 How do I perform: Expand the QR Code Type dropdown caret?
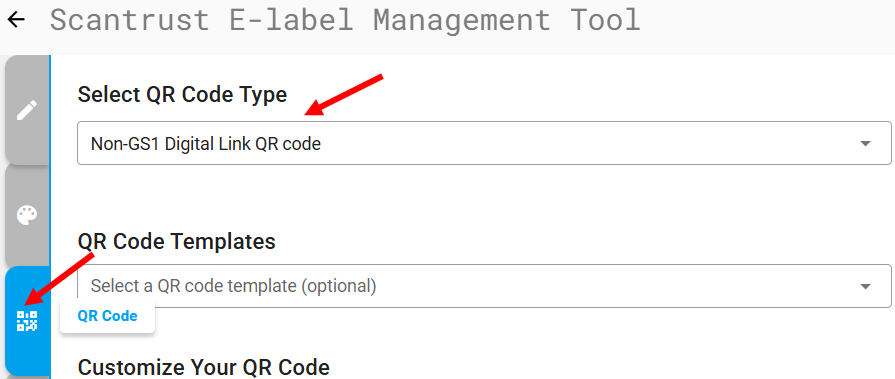pyautogui.click(x=865, y=143)
